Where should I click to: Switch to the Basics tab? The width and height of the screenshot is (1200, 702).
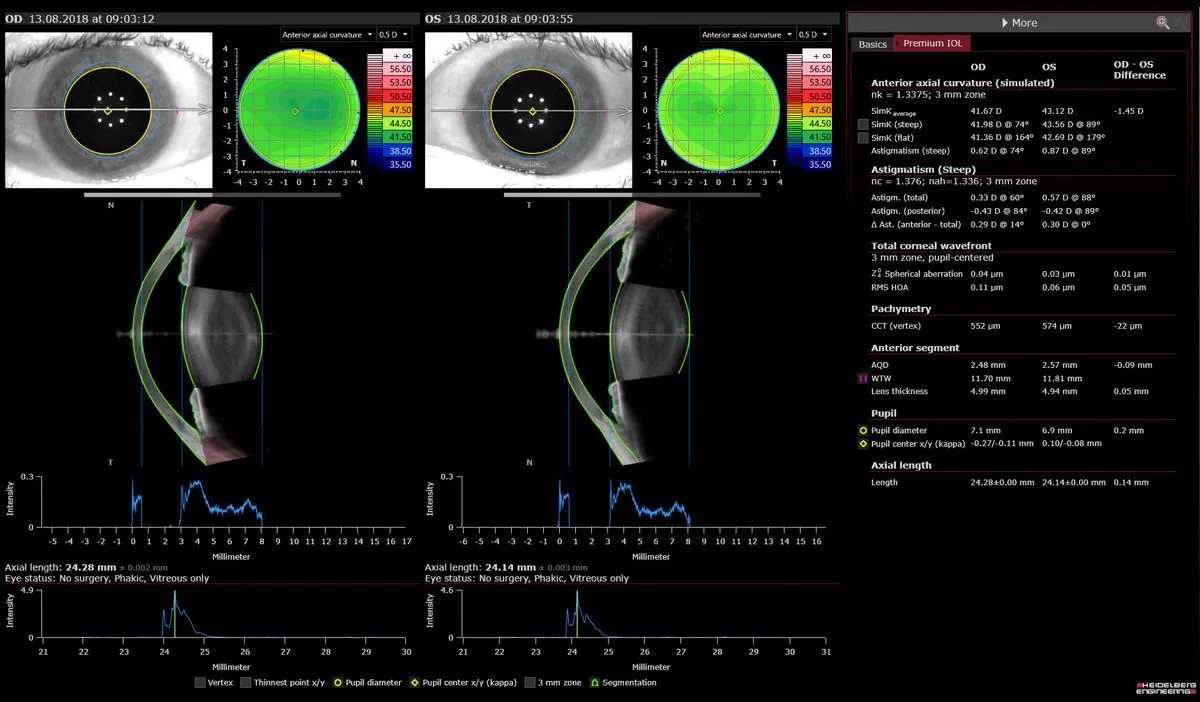click(872, 44)
